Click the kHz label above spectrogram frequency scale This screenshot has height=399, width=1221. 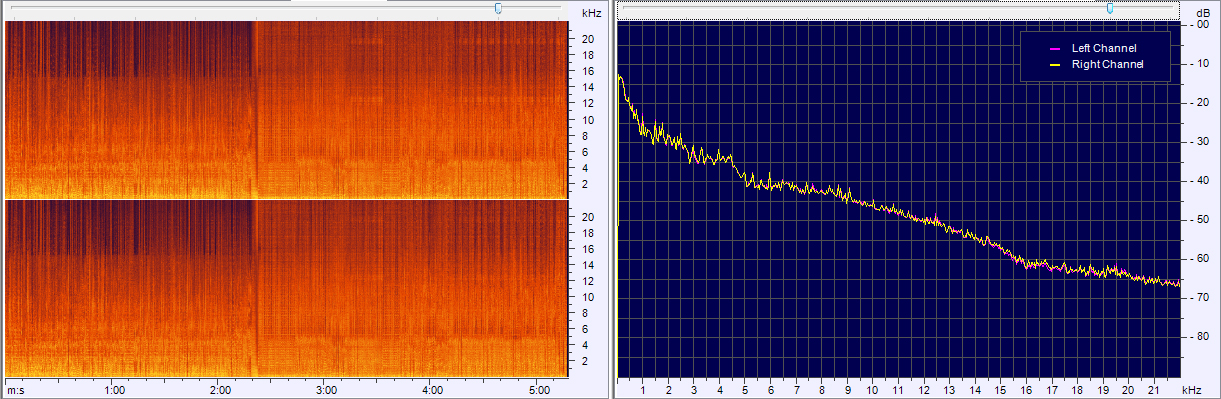[591, 13]
